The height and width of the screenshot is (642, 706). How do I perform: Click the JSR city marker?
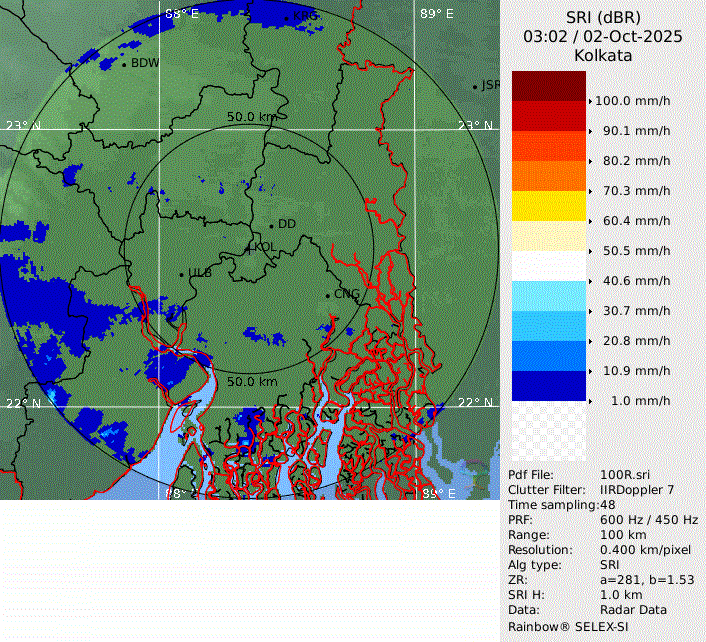[475, 87]
